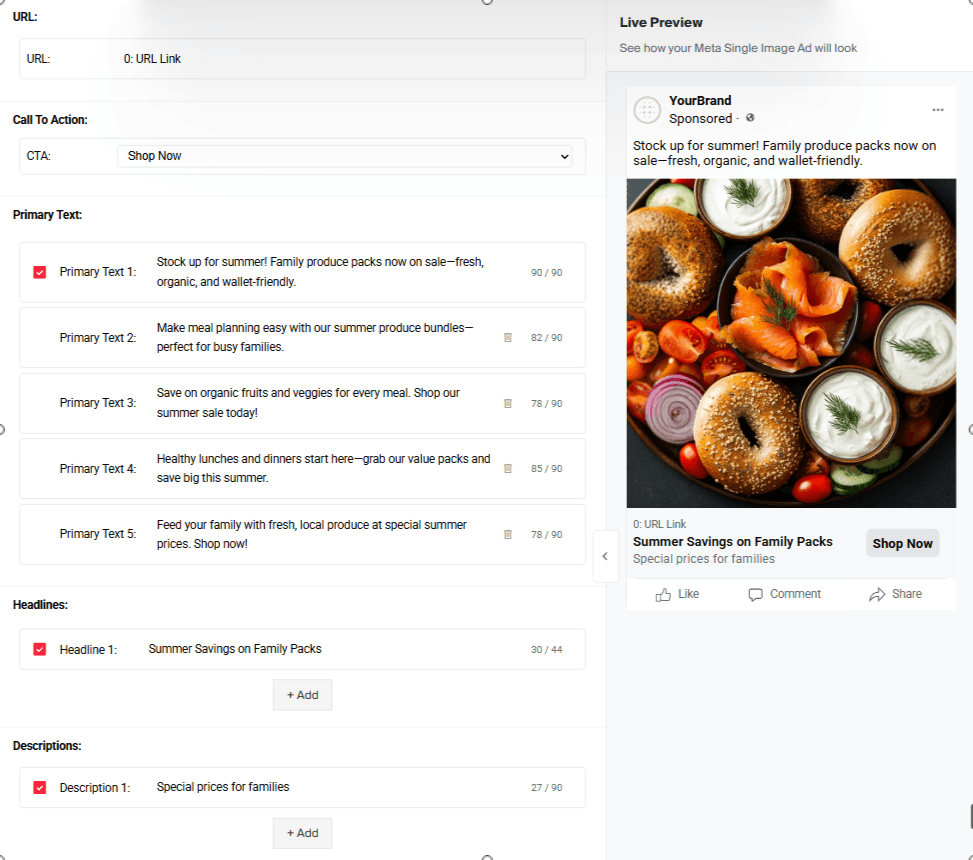This screenshot has height=860, width=973.
Task: Click trash icon for Primary Text 3
Action: [x=507, y=403]
